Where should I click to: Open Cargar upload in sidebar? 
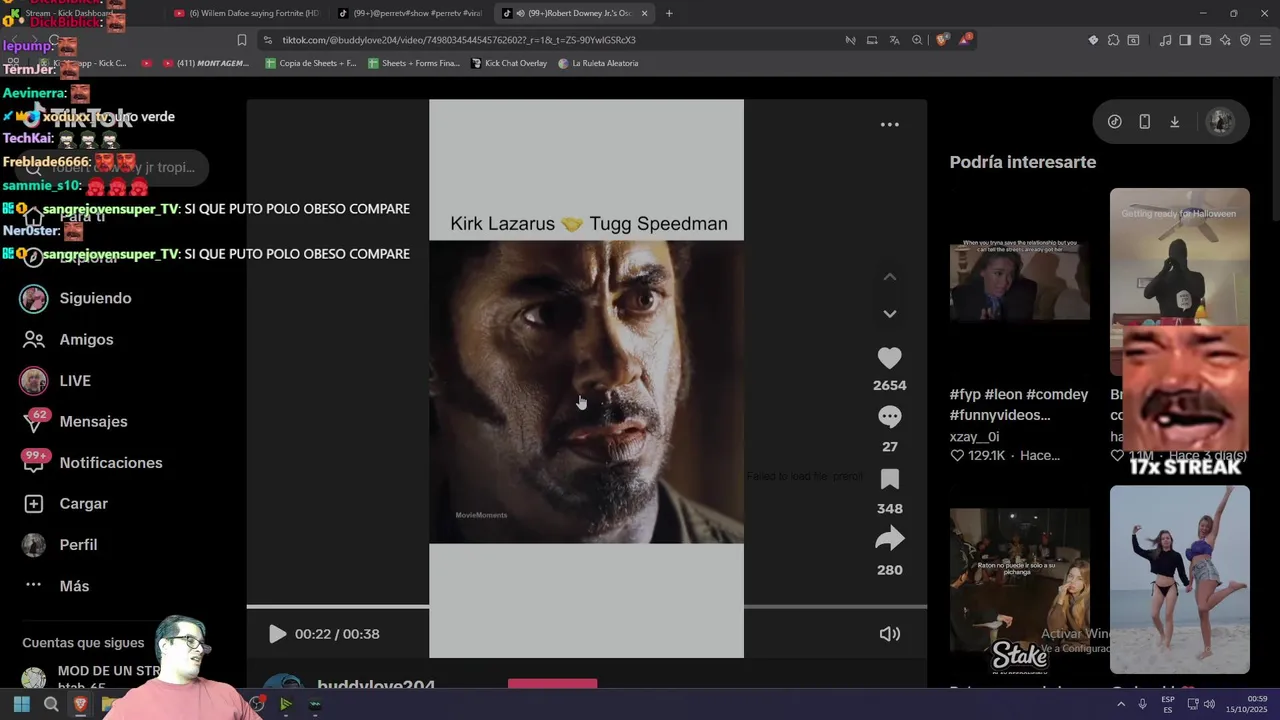tap(83, 504)
